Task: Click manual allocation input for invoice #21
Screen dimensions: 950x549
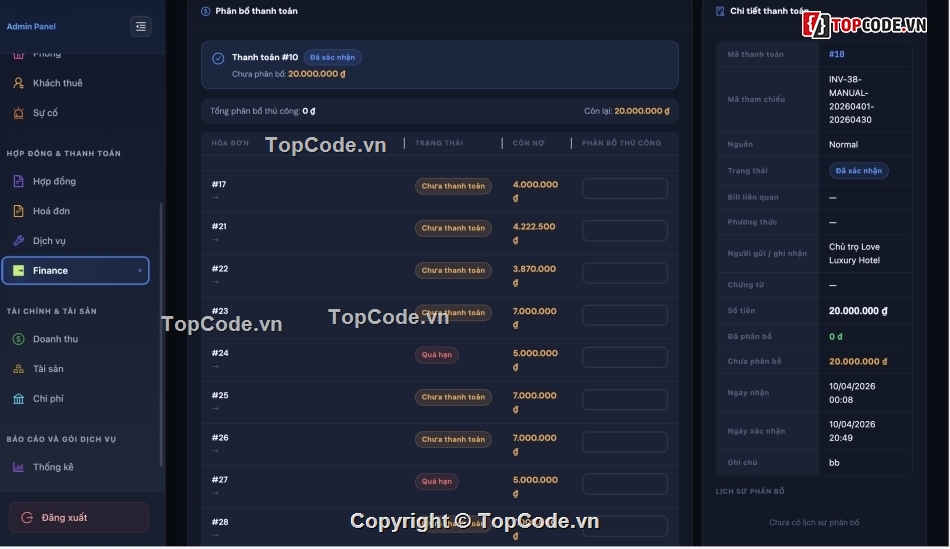Action: coord(625,231)
